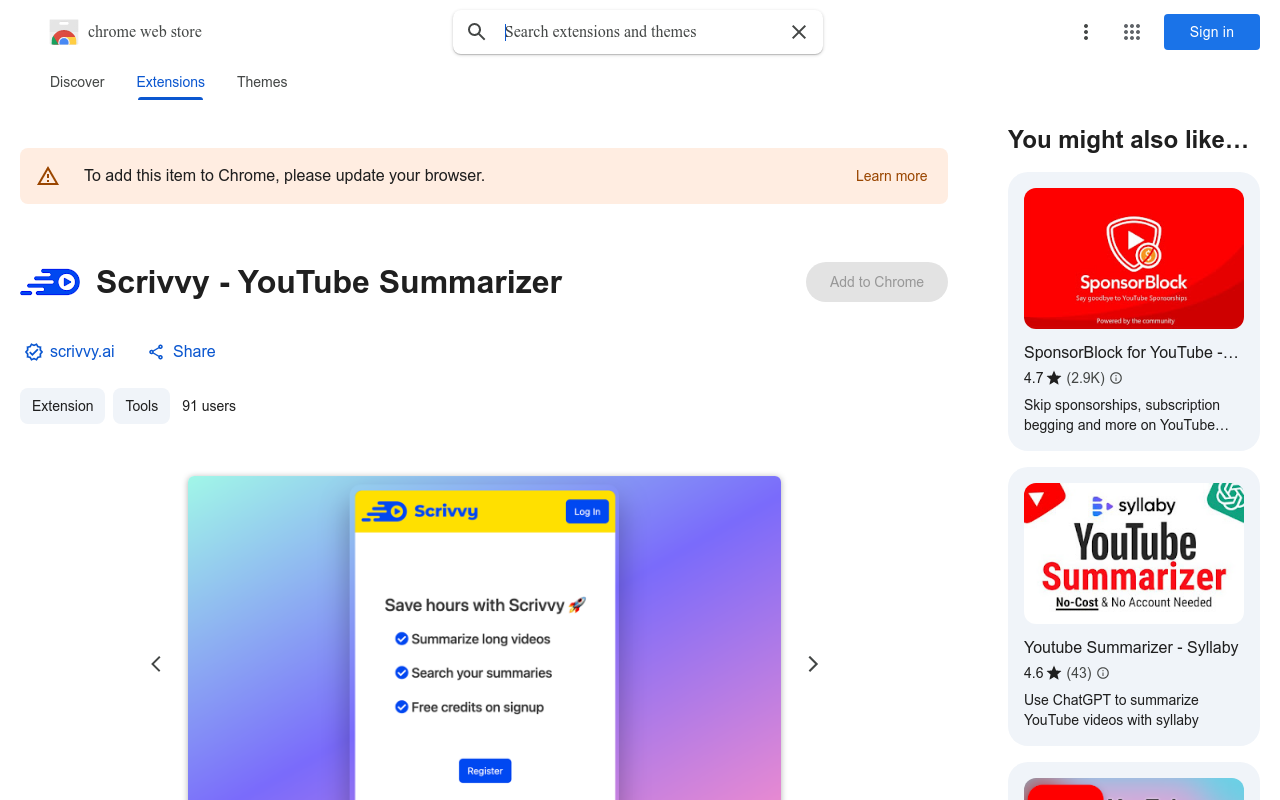The width and height of the screenshot is (1280, 800).
Task: Click the magnifier search icon
Action: [x=477, y=32]
